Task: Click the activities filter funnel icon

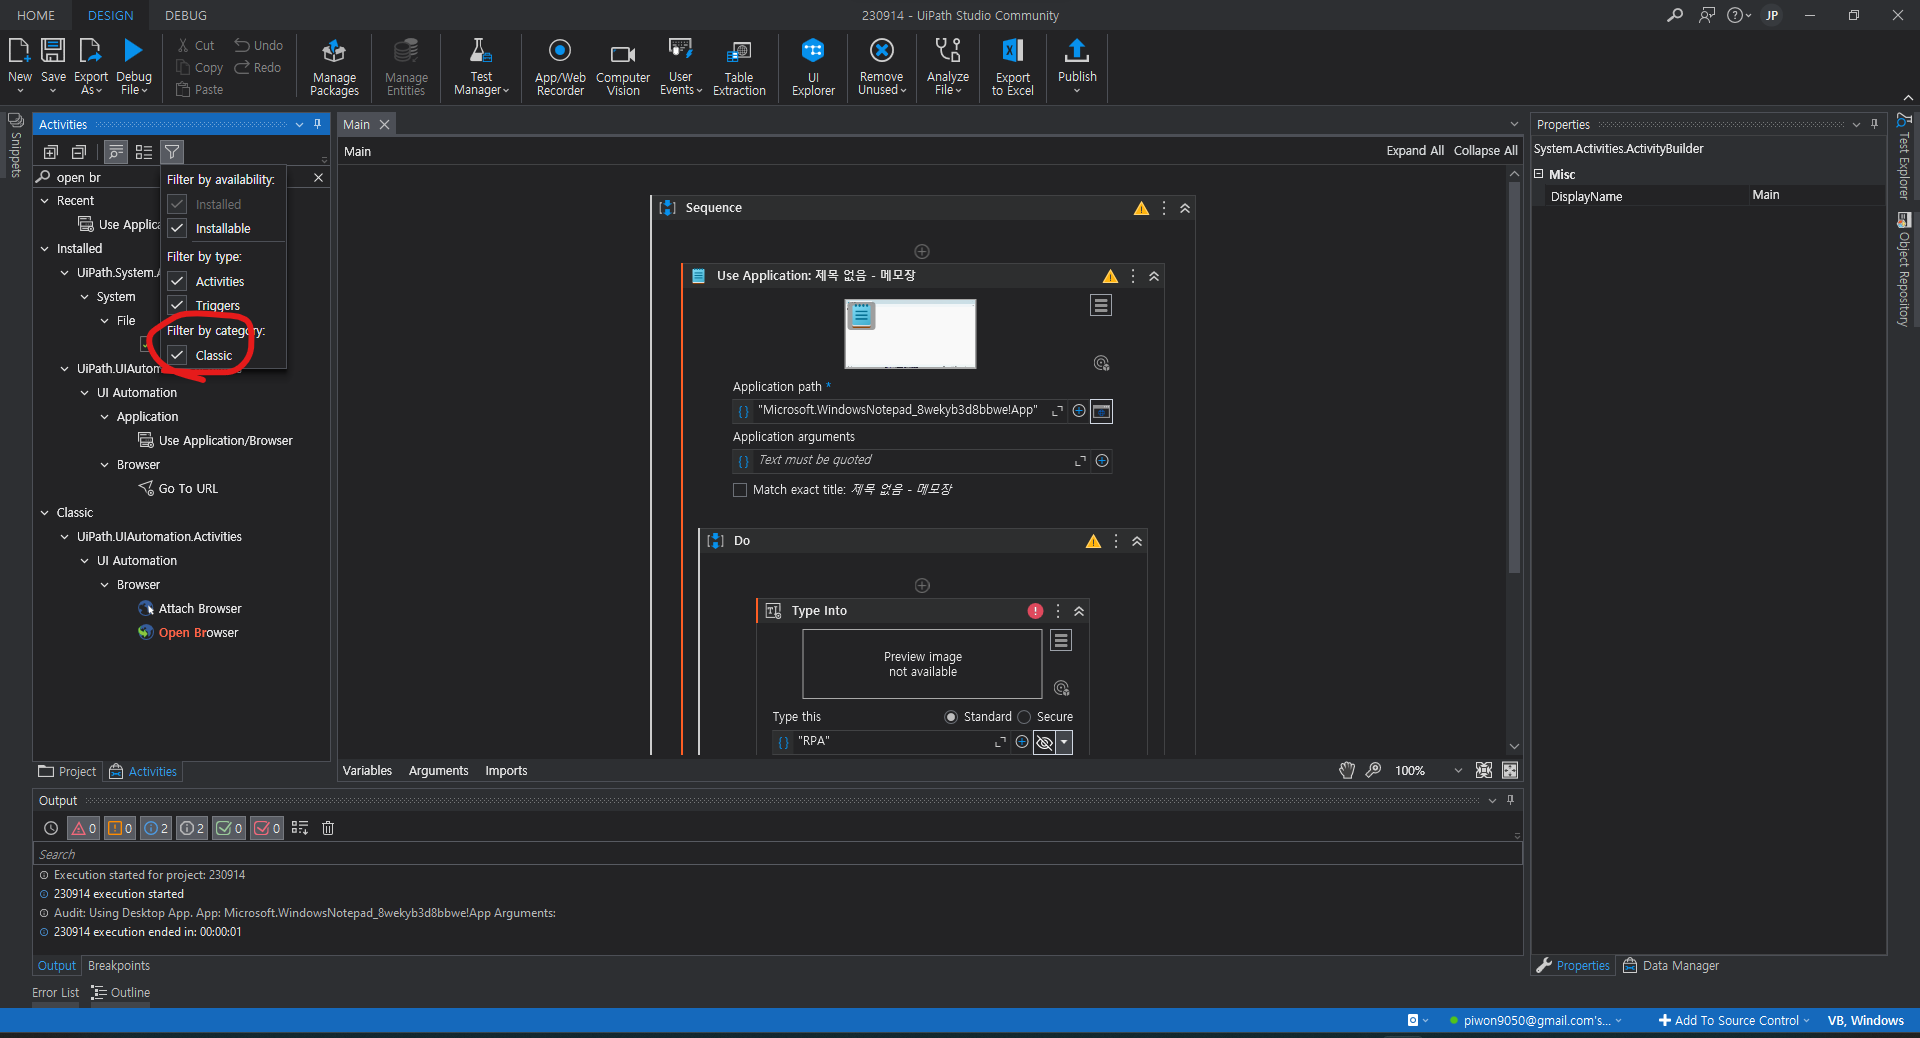Action: pos(172,152)
